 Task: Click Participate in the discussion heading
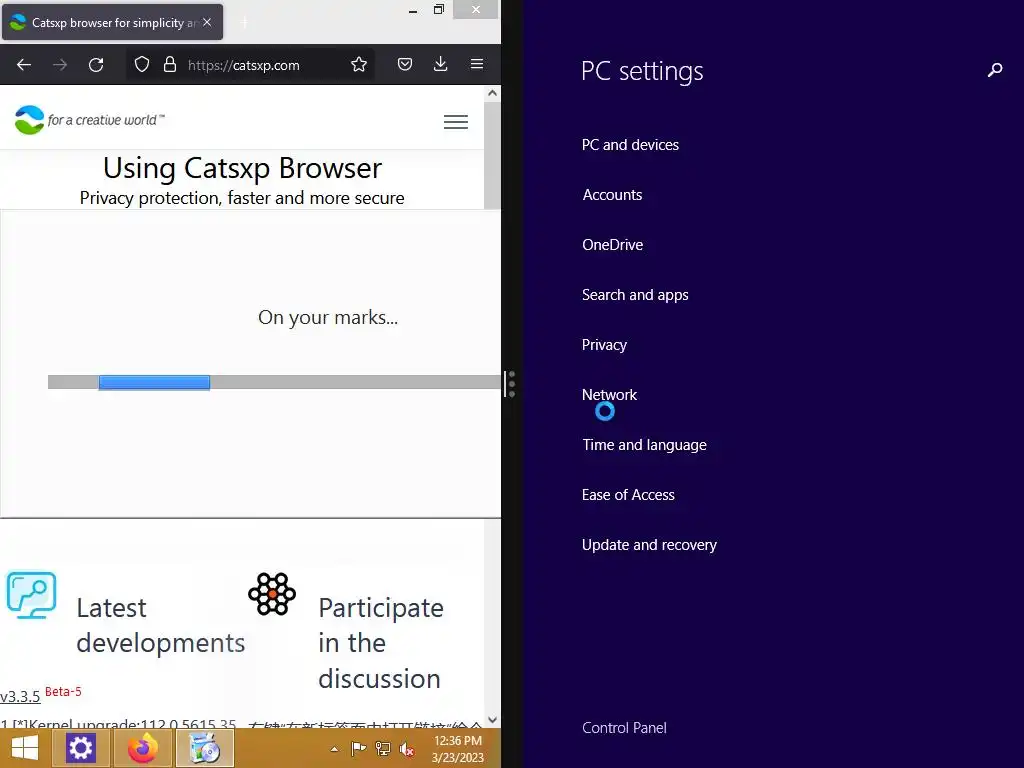[381, 643]
